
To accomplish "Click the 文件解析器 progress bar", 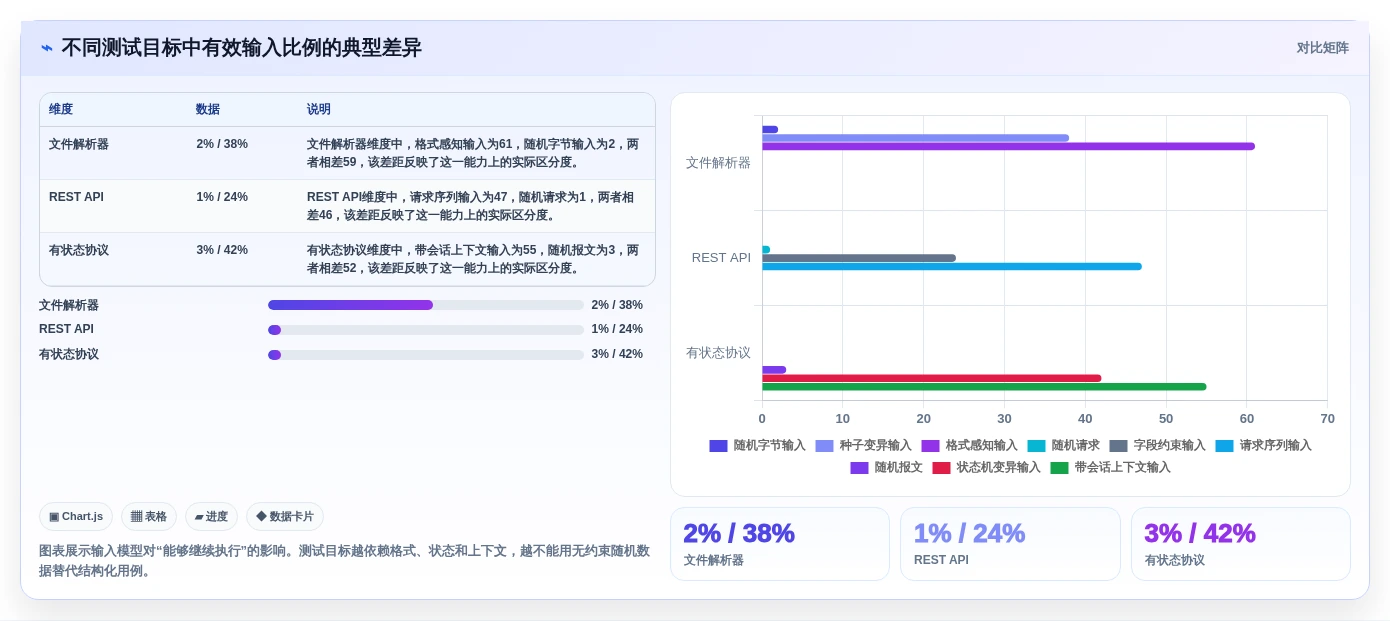I will [x=426, y=305].
